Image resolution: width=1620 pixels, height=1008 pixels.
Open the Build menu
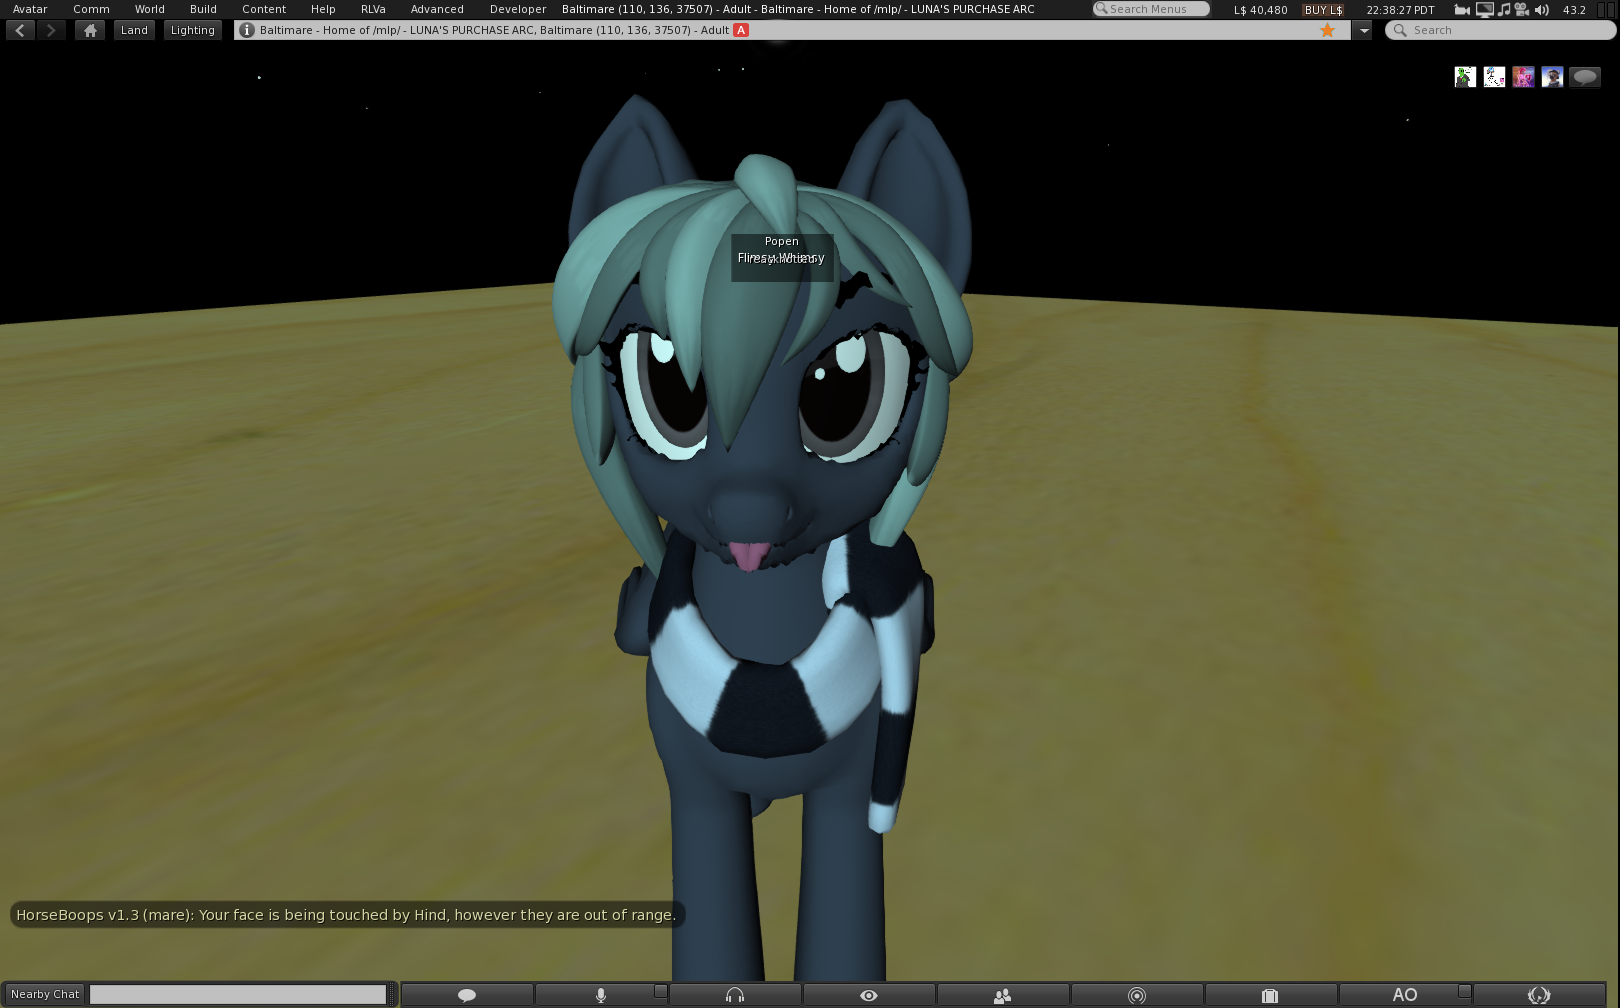203,9
